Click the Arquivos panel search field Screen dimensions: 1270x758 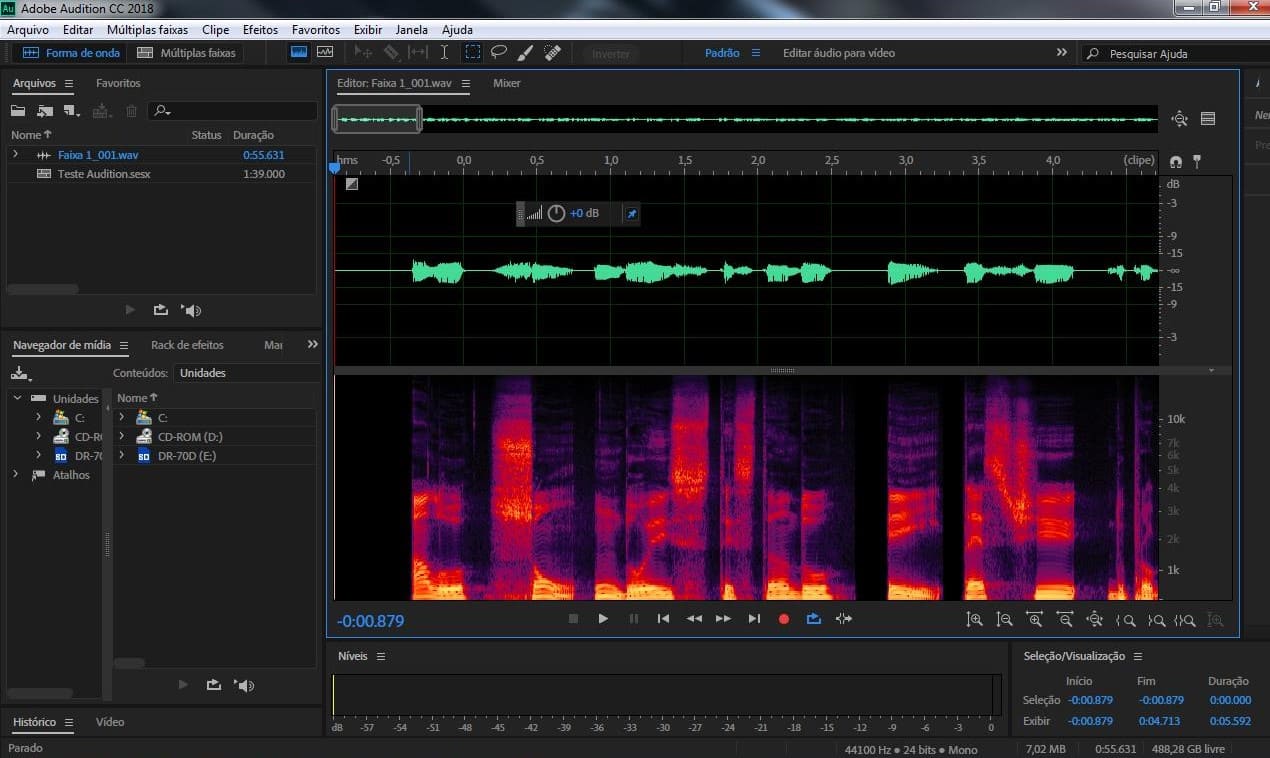pyautogui.click(x=233, y=111)
